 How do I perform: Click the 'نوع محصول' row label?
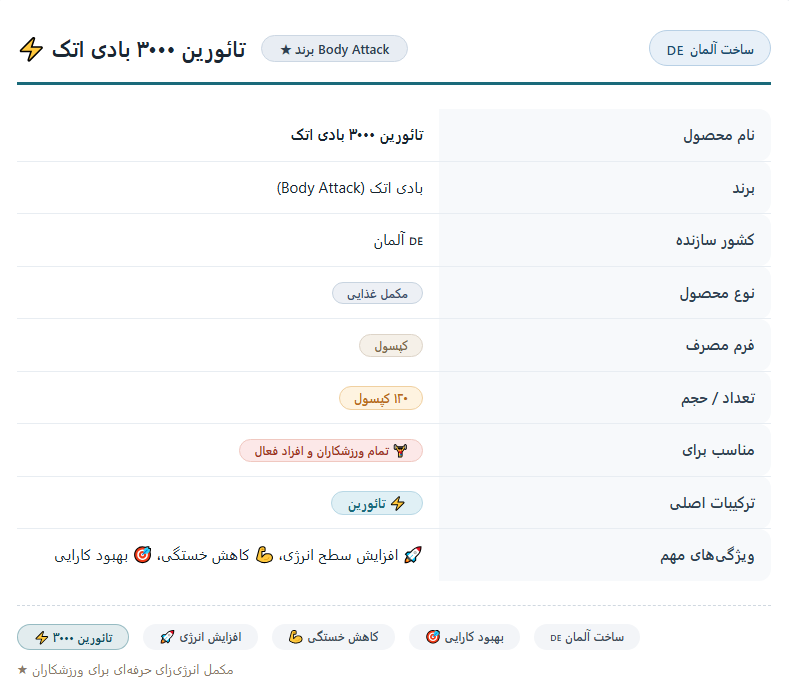pos(717,293)
